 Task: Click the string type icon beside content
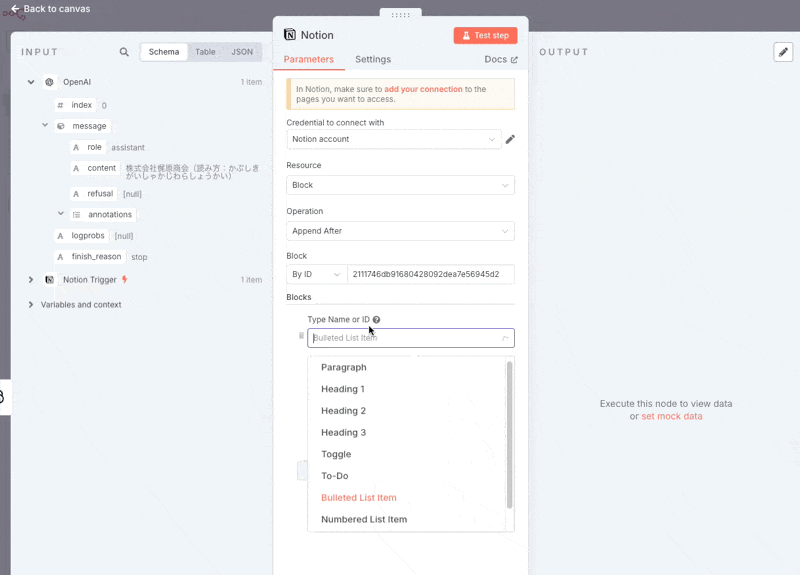point(76,168)
